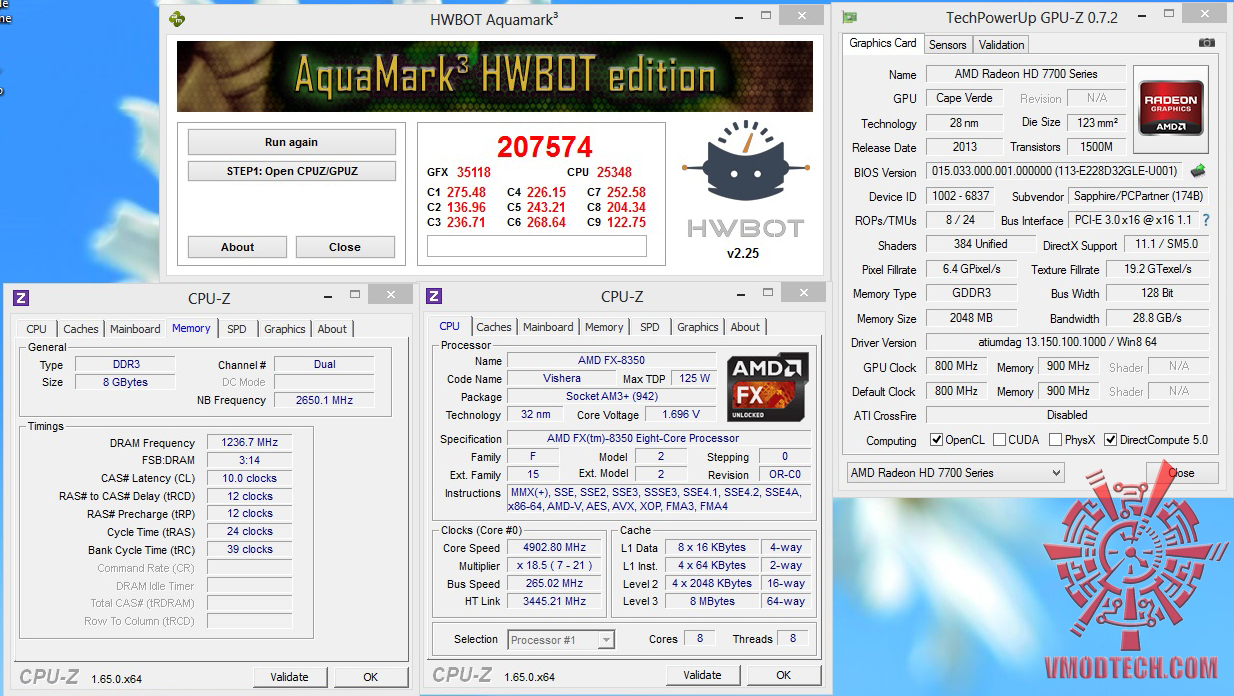Click the Close button in GPU-Z
Image resolution: width=1234 pixels, height=696 pixels.
(1181, 473)
